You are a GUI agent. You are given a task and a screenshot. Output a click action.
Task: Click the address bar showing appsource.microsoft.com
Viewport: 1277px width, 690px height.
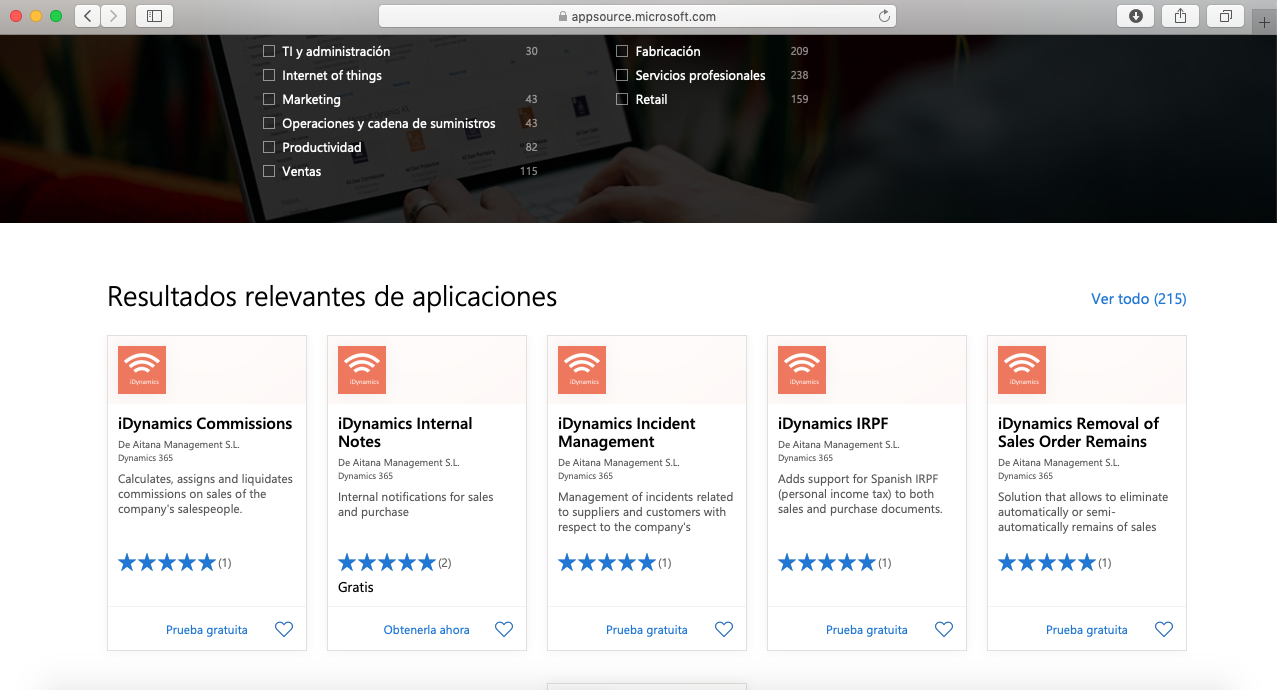point(637,16)
